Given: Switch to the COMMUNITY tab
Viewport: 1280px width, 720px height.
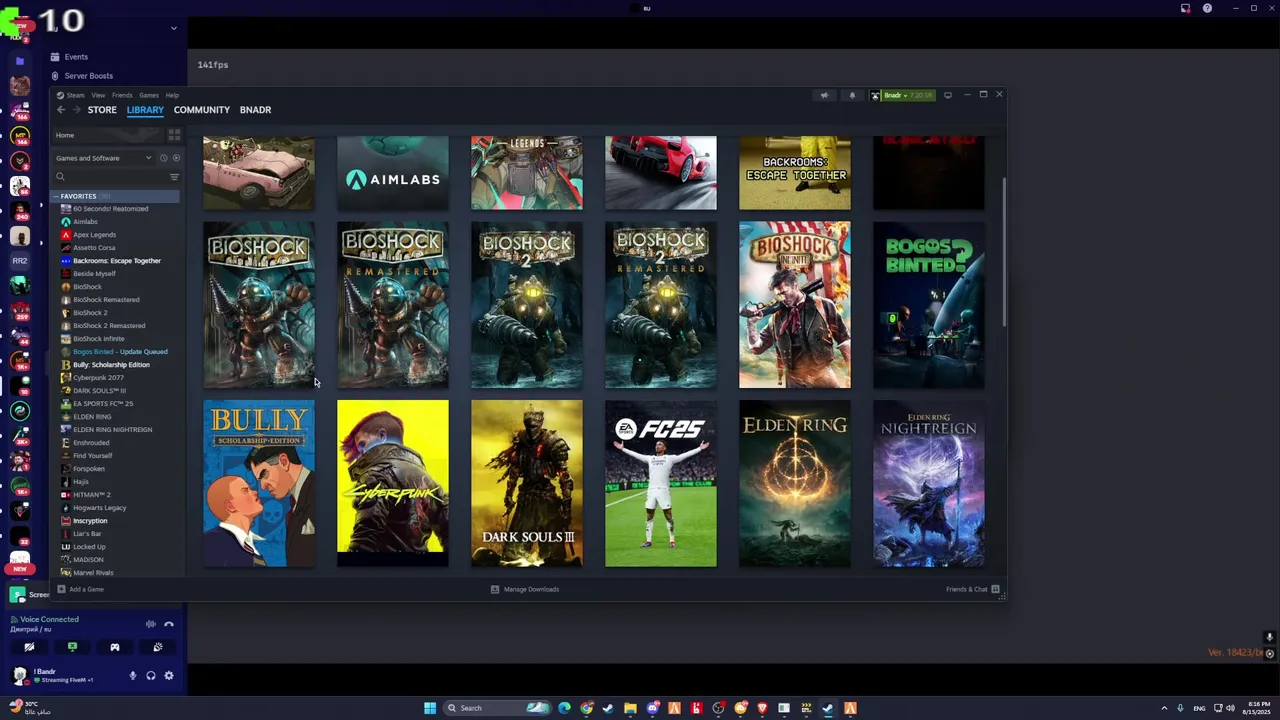Looking at the screenshot, I should click(202, 110).
